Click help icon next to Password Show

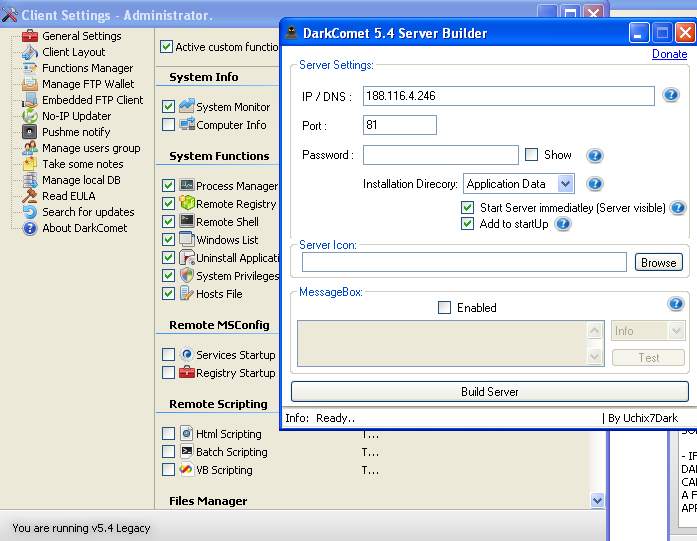coord(594,156)
